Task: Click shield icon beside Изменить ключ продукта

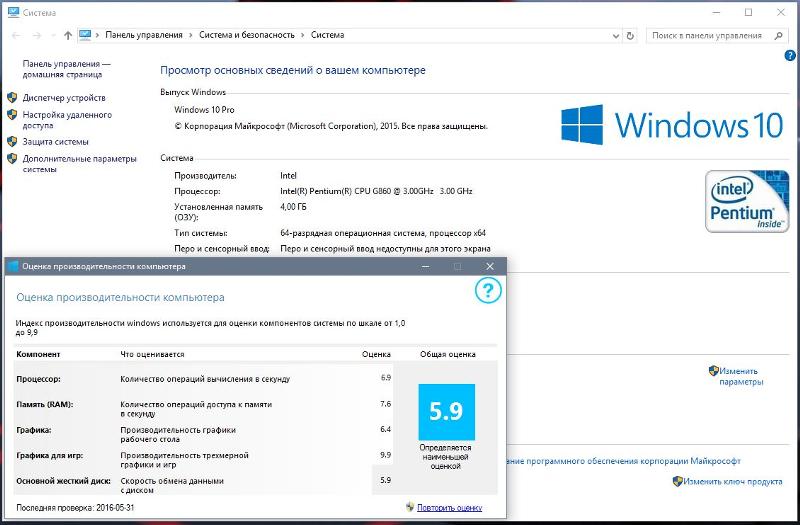Action: pos(678,481)
